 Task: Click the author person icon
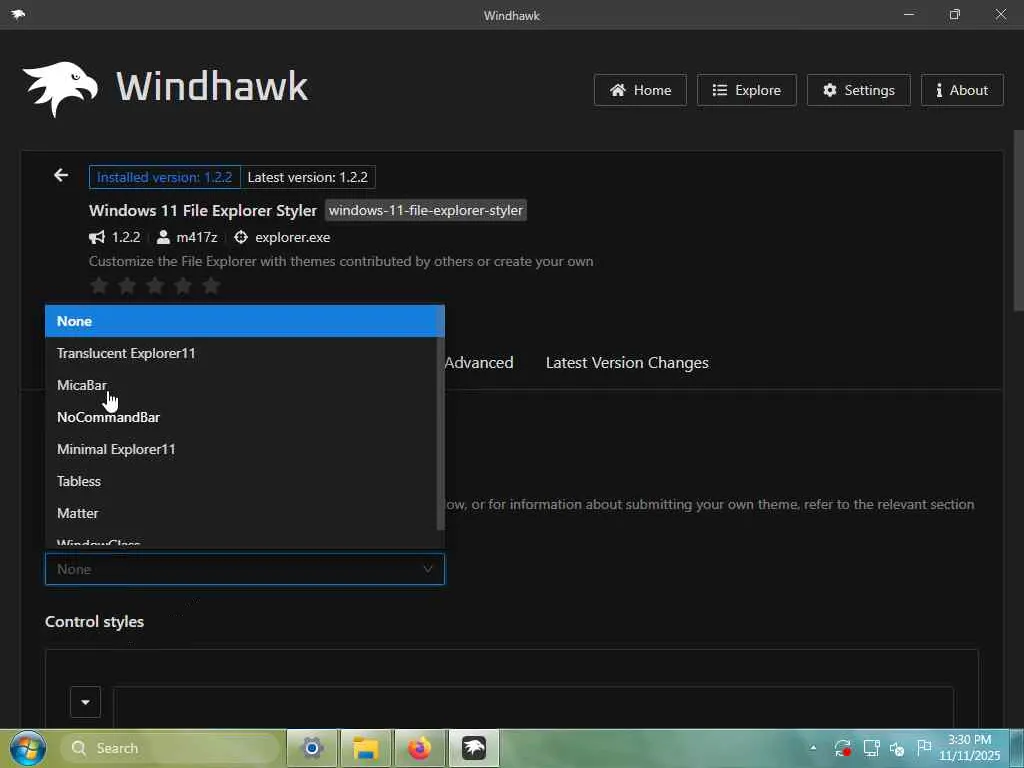(163, 237)
